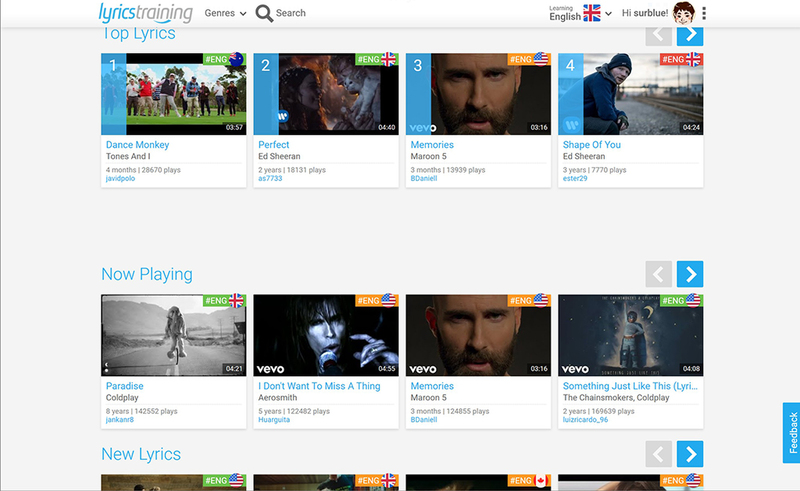This screenshot has width=800, height=491.
Task: Open uploader profile luizricardo_96
Action: point(585,420)
